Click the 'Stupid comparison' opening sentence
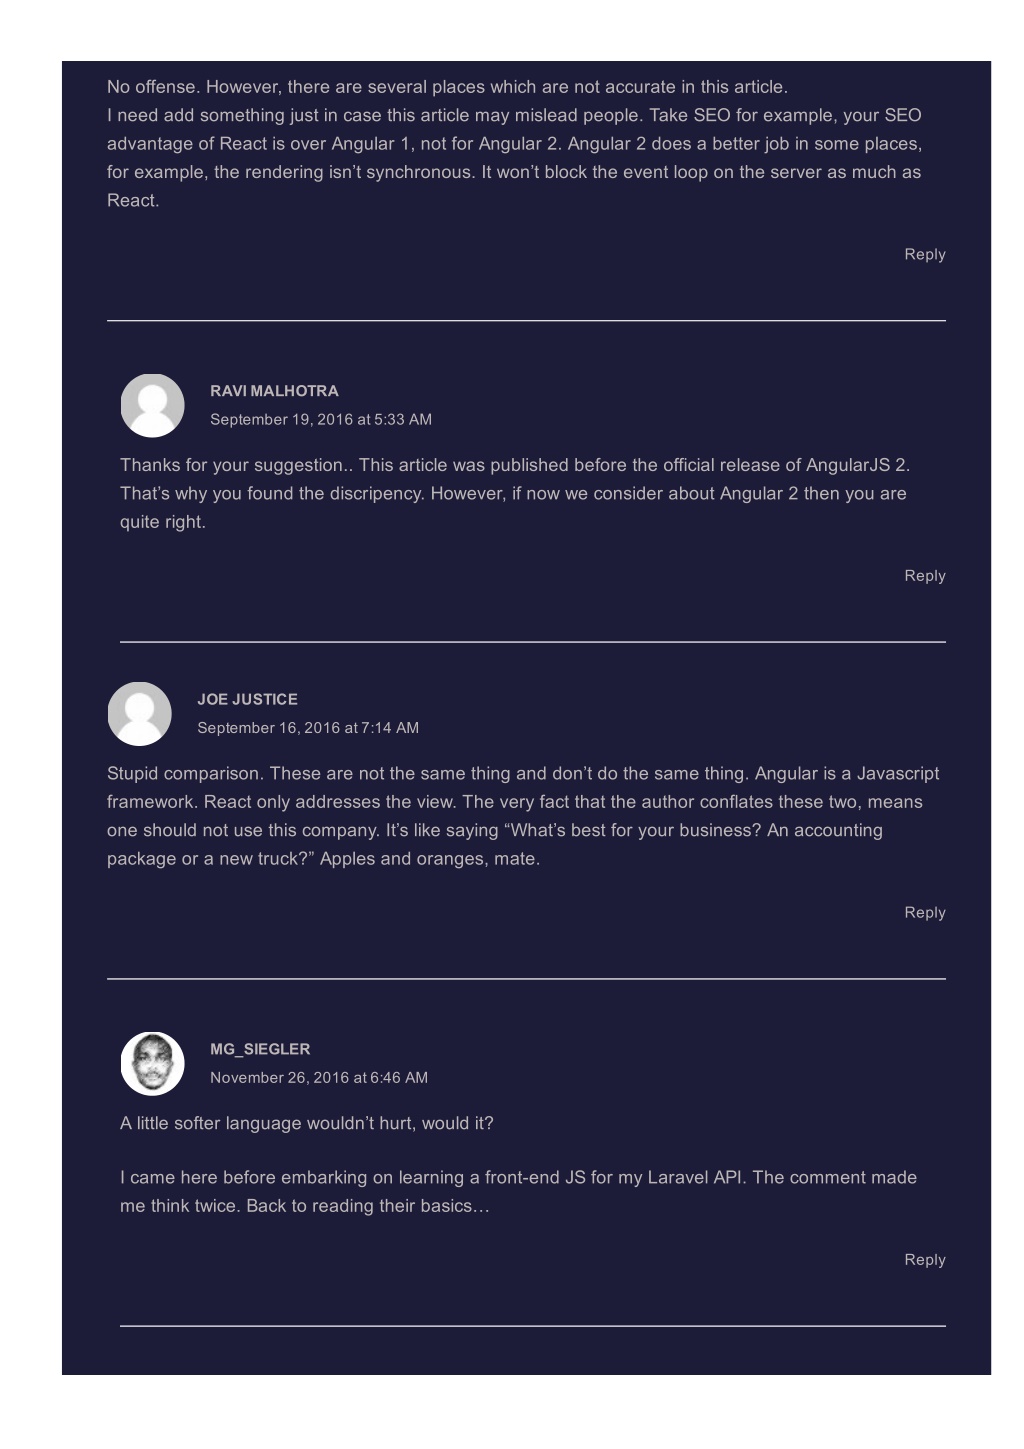This screenshot has width=1024, height=1449. 186,773
